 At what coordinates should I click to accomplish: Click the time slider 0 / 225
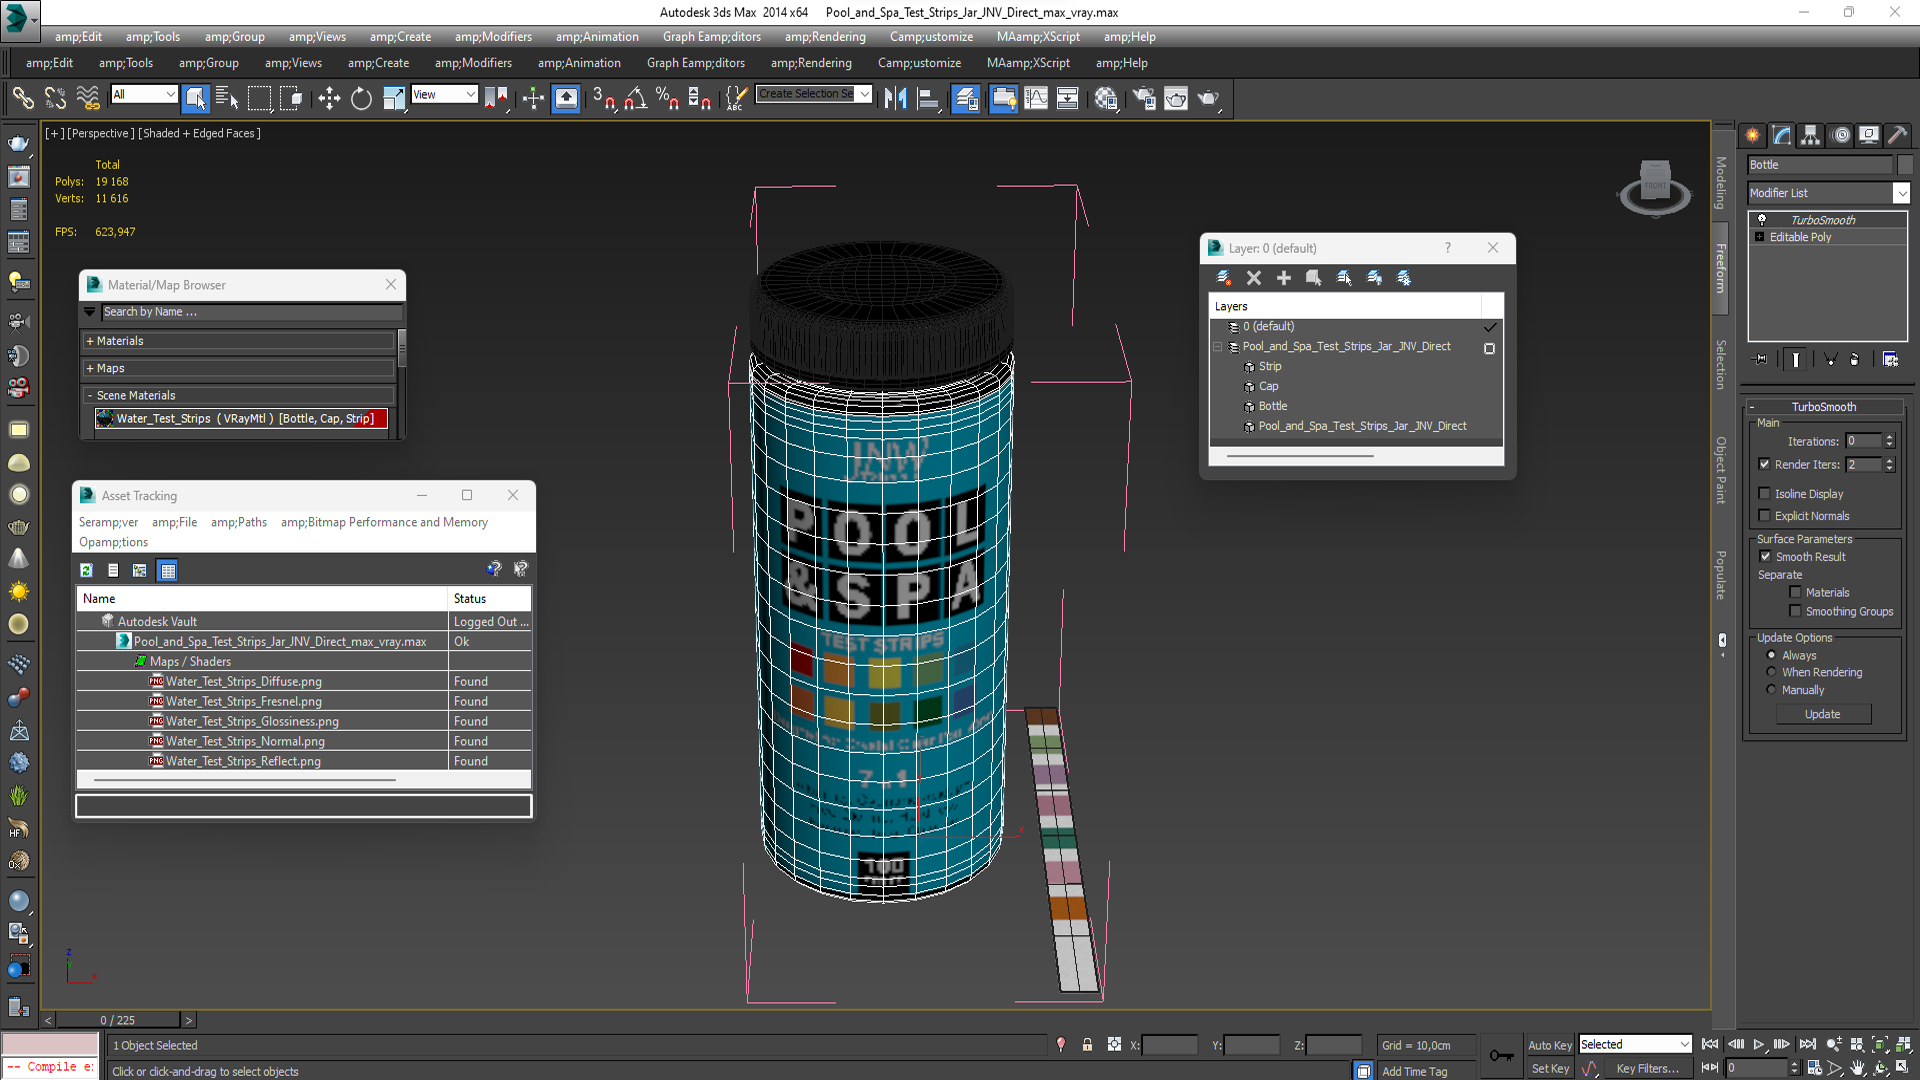coord(118,1020)
